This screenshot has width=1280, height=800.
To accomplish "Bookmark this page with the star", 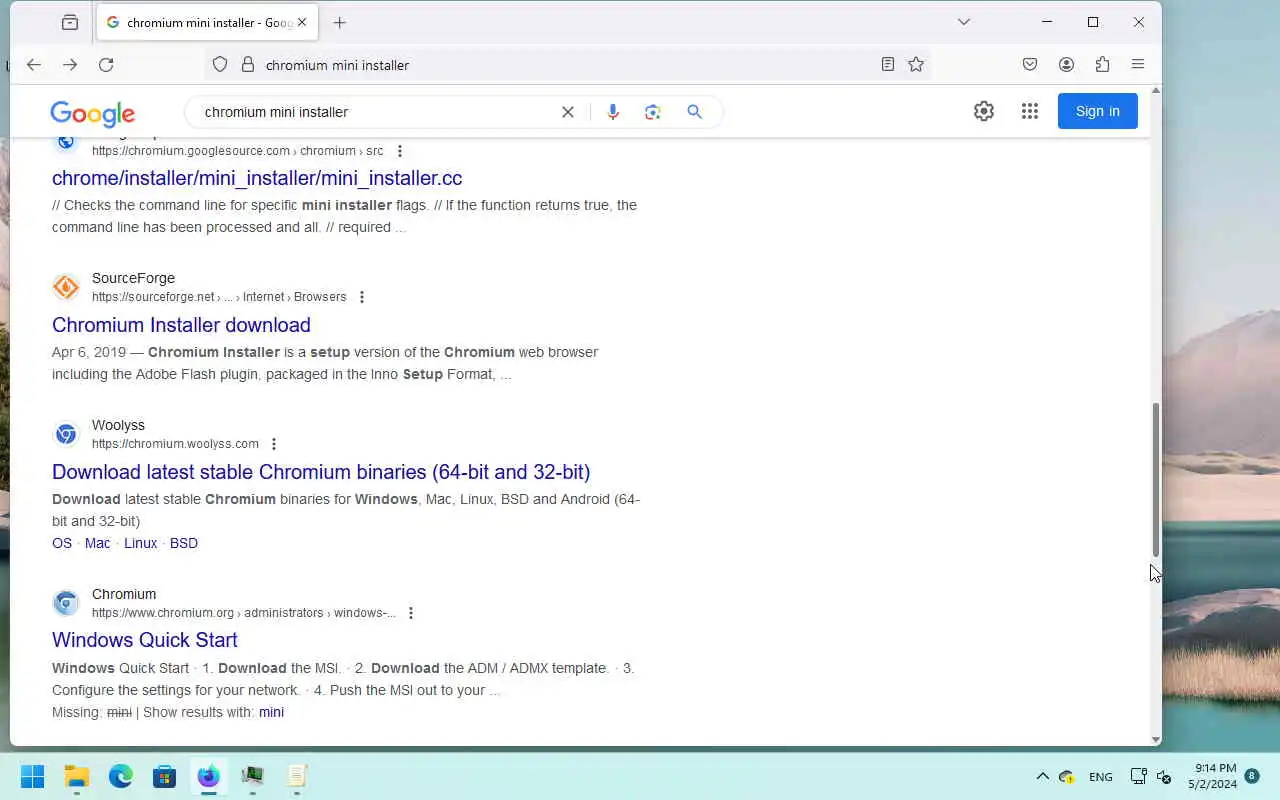I will (x=916, y=65).
